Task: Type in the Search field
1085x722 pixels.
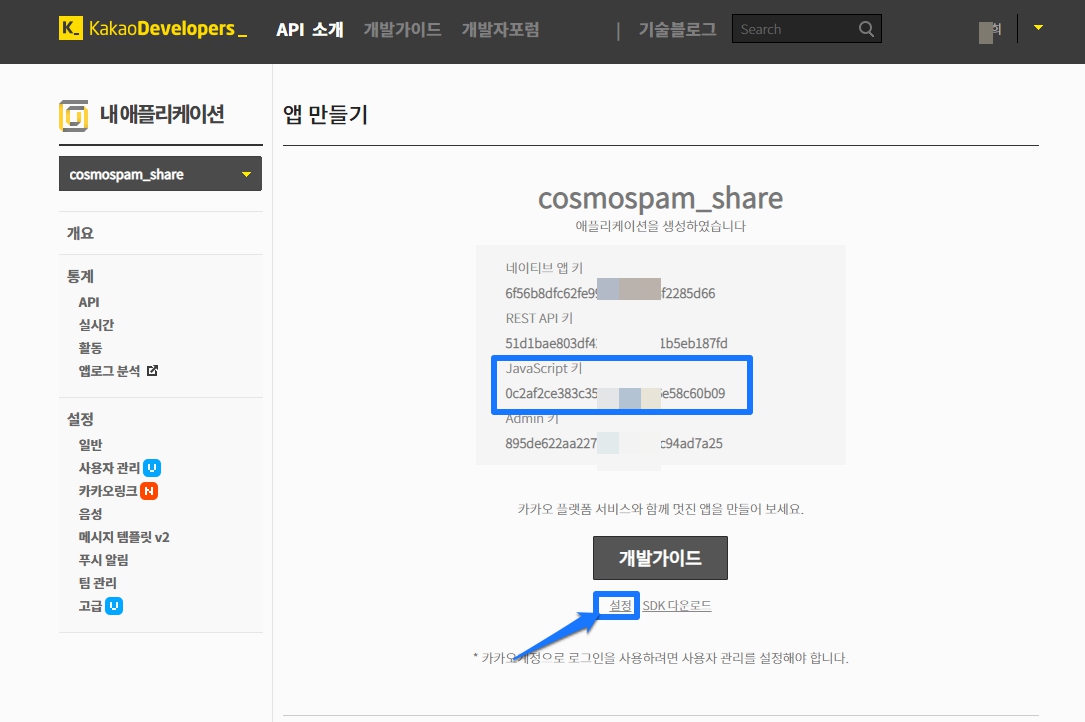Action: pos(795,29)
